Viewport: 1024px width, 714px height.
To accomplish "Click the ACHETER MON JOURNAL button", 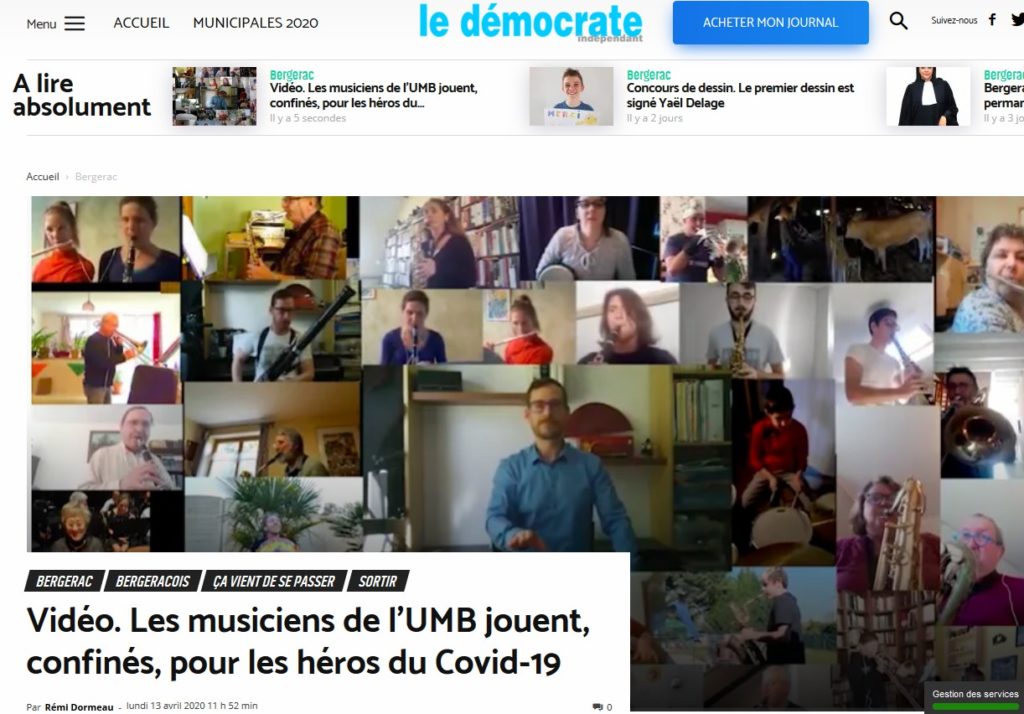I will click(x=771, y=23).
